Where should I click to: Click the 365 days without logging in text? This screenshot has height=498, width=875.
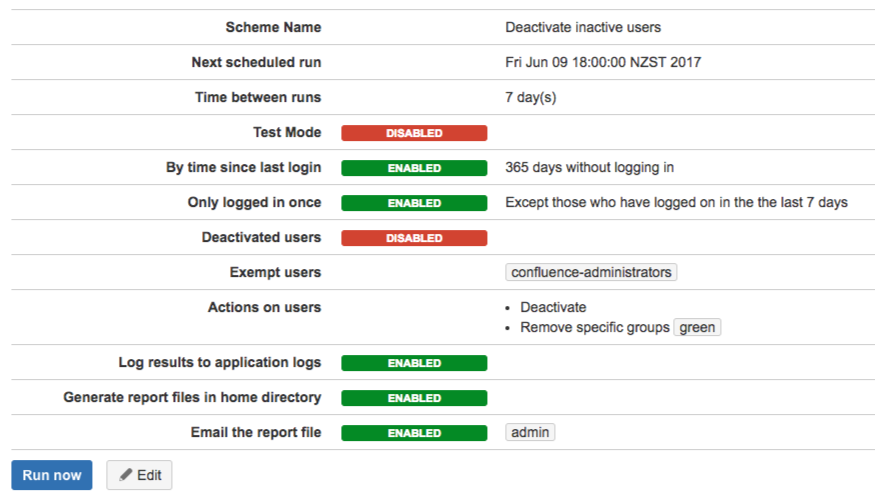point(597,167)
